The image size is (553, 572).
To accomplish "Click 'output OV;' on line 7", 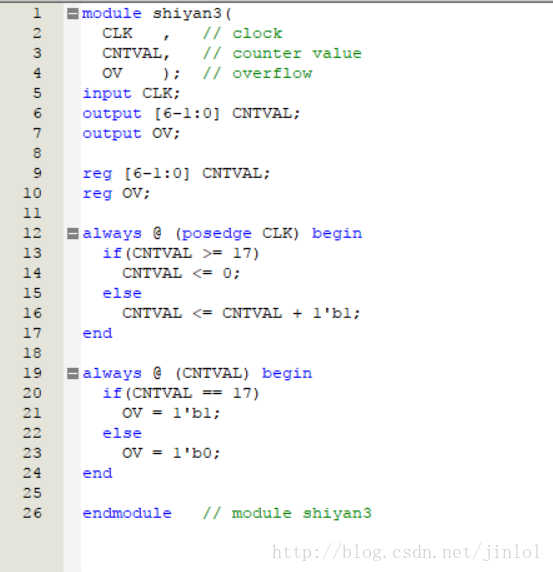I will click(x=131, y=134).
